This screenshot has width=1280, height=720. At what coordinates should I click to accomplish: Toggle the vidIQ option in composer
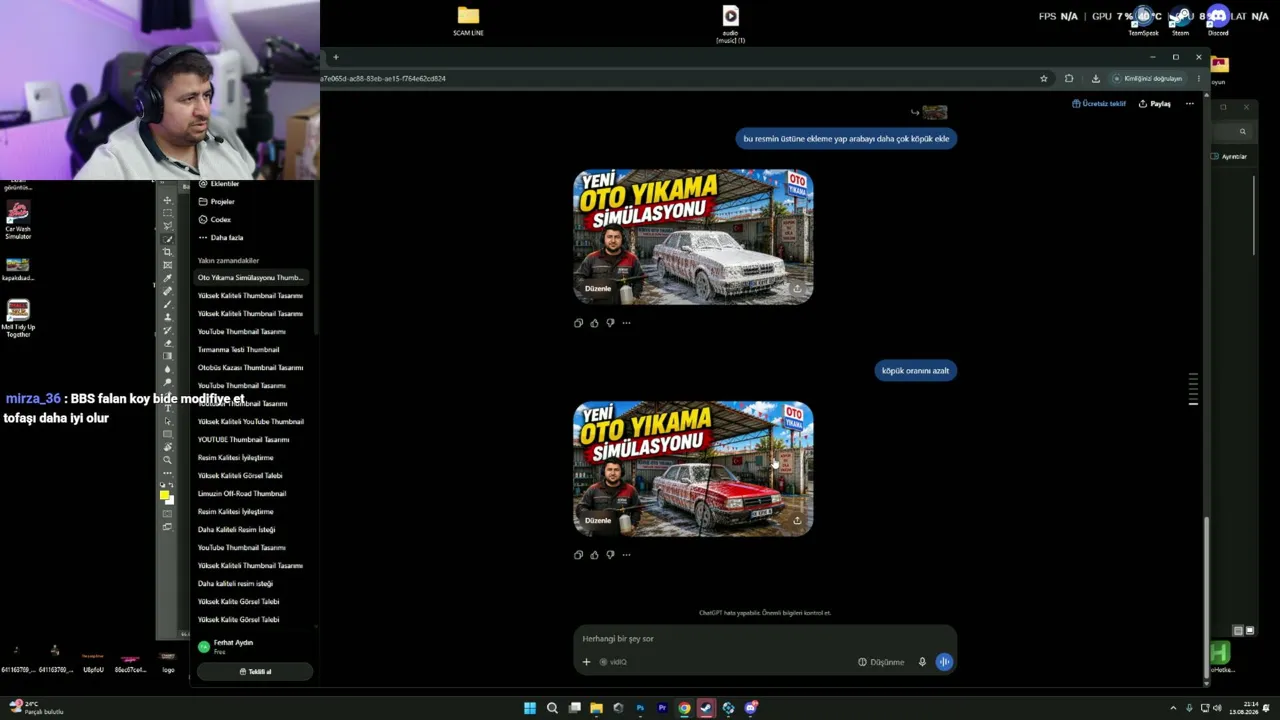613,662
